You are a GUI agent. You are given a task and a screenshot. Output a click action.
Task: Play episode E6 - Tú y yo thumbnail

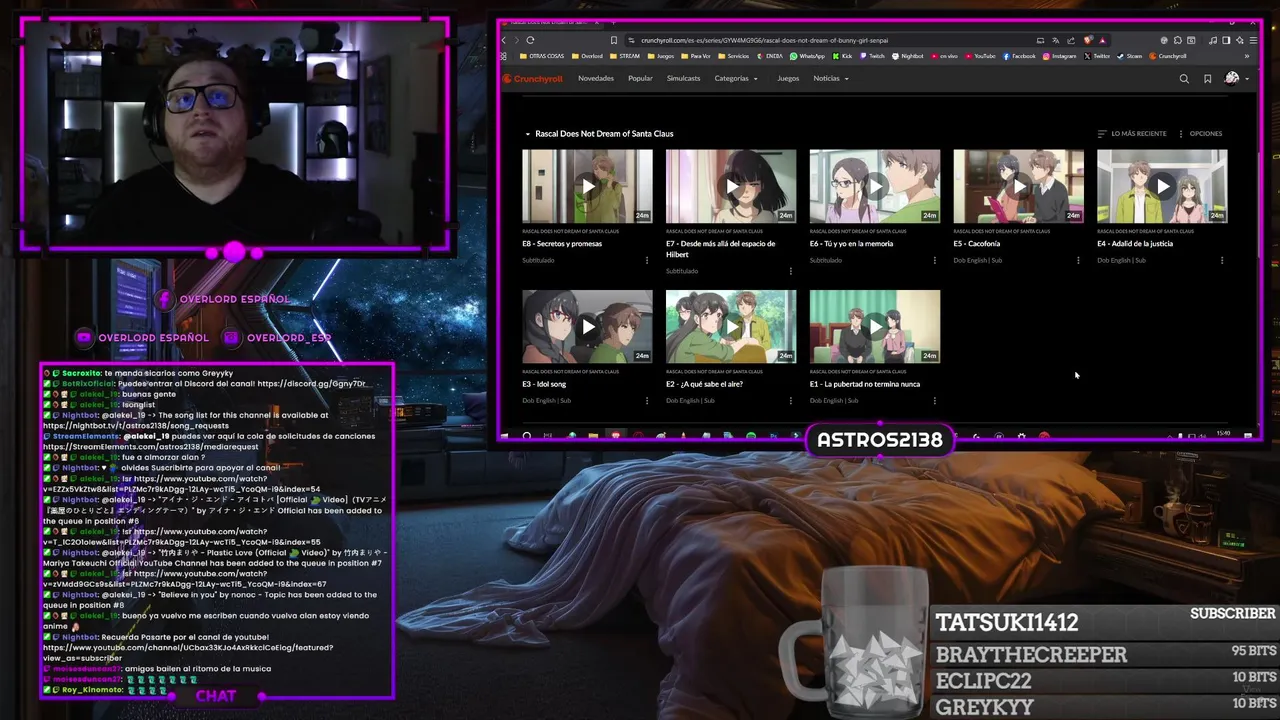click(875, 186)
